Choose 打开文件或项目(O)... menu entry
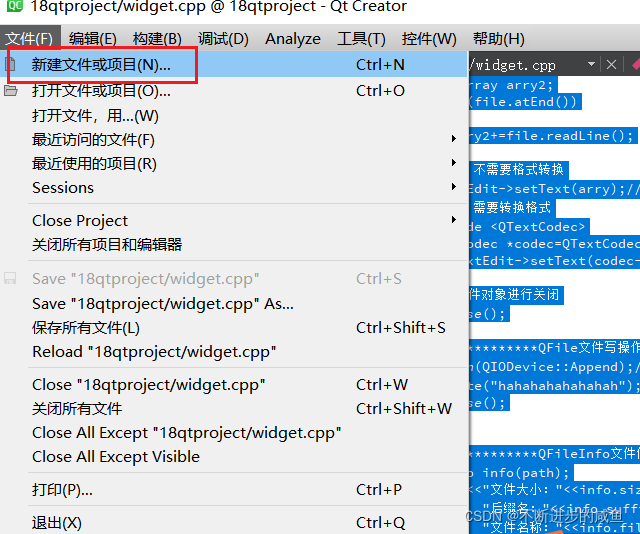The height and width of the screenshot is (534, 640). click(x=233, y=91)
